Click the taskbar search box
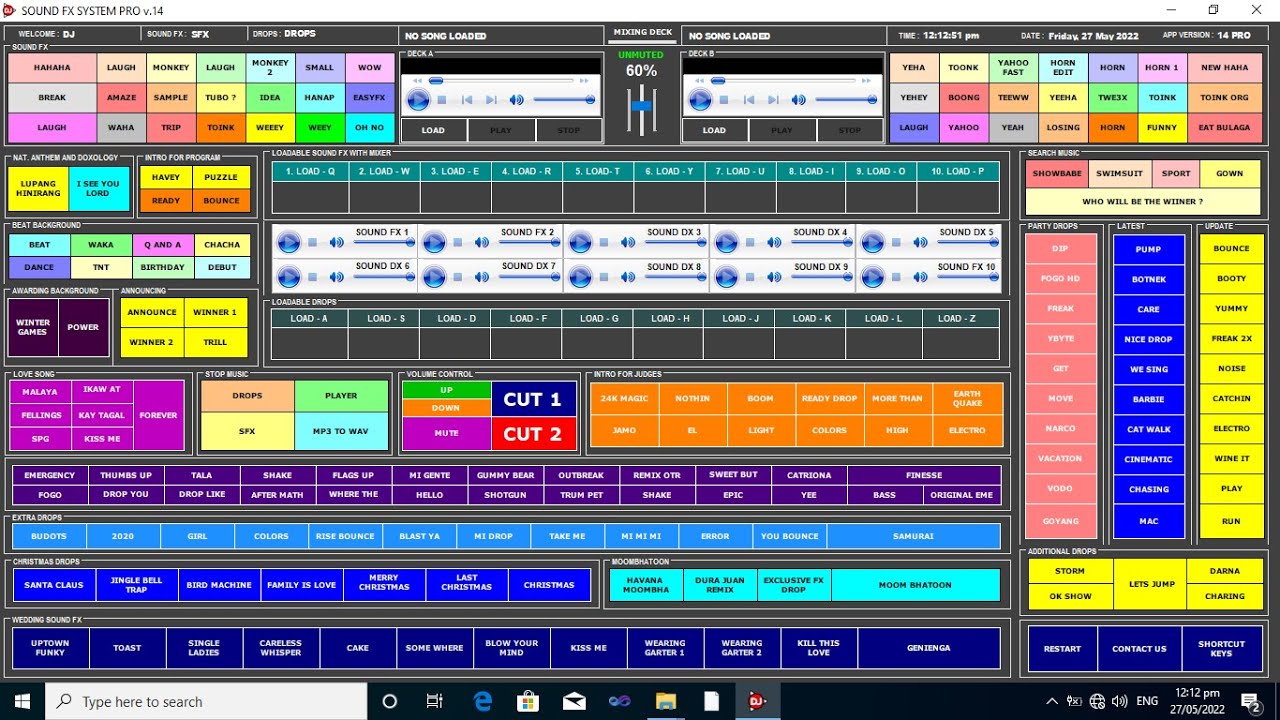The height and width of the screenshot is (720, 1280). [206, 701]
